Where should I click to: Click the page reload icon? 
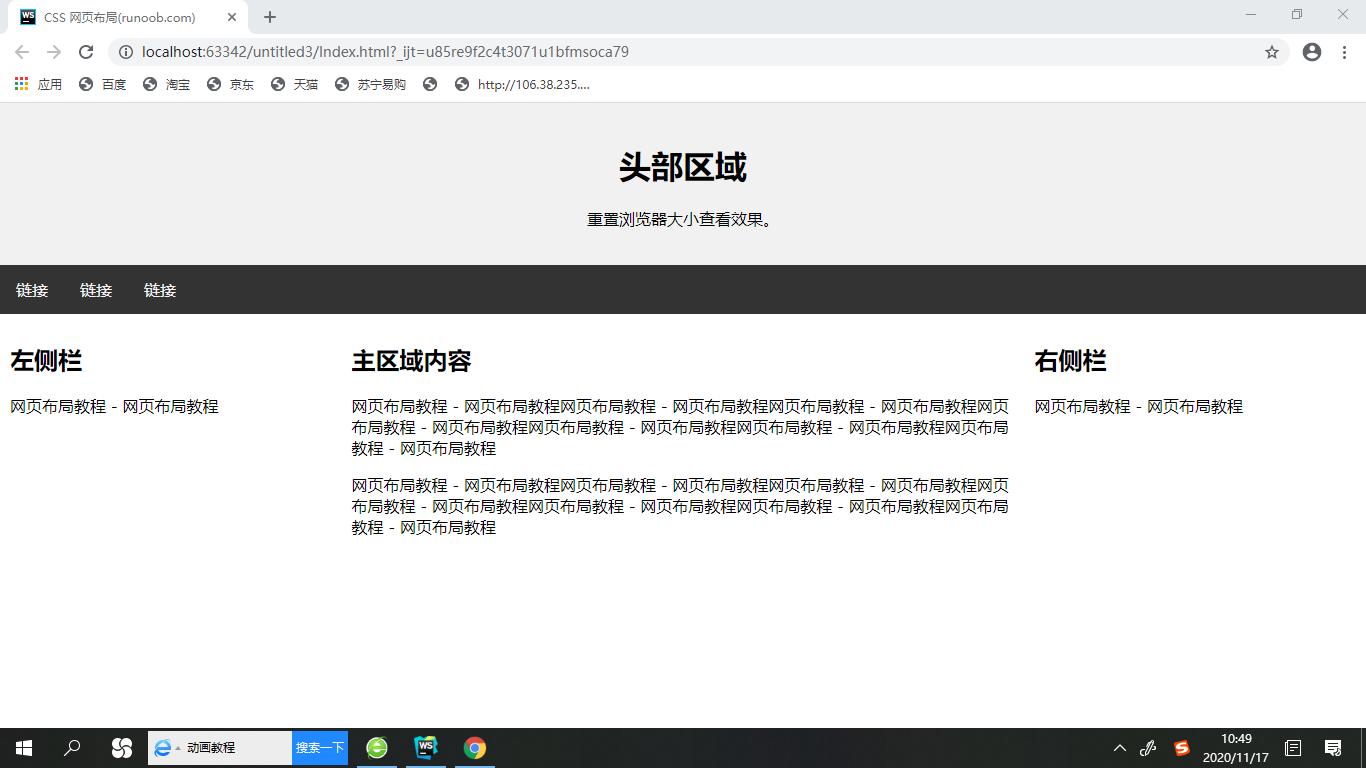click(x=85, y=52)
